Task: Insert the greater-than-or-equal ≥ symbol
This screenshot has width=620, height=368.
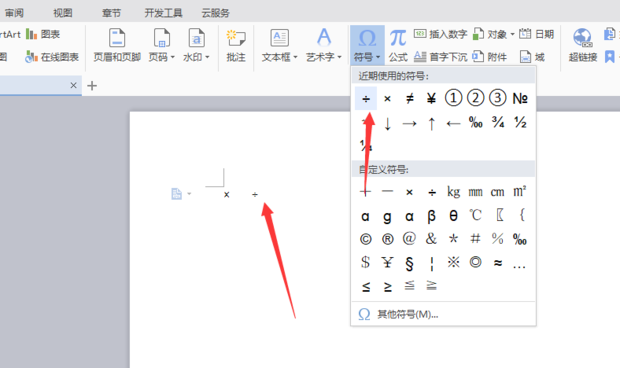Action: click(x=388, y=286)
